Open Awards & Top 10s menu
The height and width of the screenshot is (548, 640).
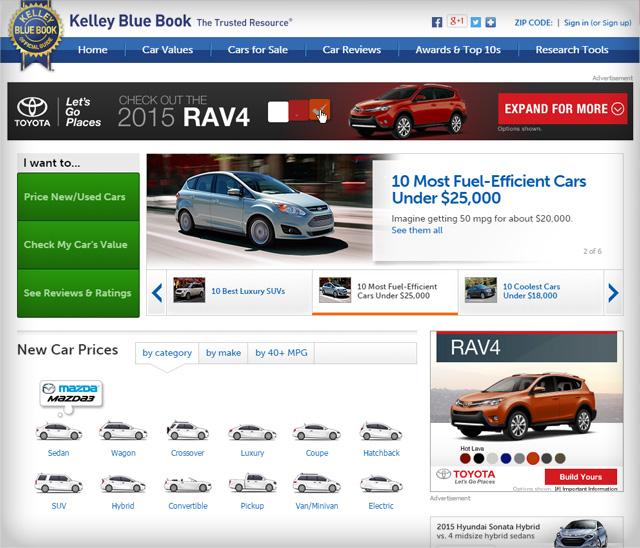pos(458,50)
